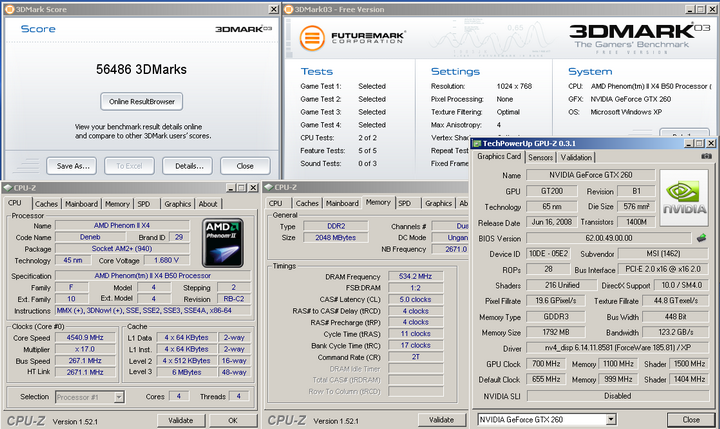Click the Memory-tab CPU-Z window title icon
Screen dimensions: 720x429
click(269, 187)
